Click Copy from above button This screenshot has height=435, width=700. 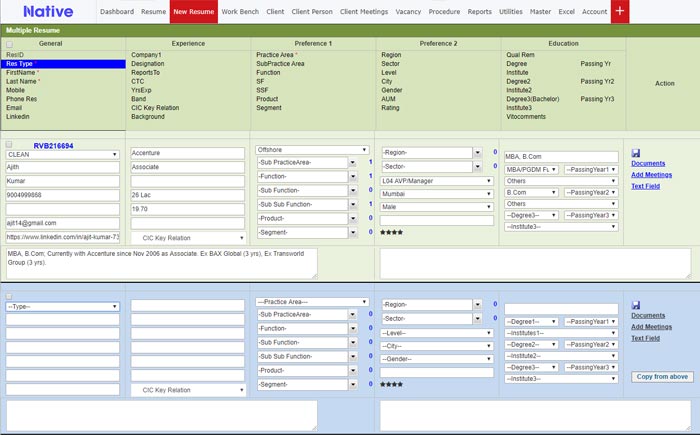(x=662, y=377)
